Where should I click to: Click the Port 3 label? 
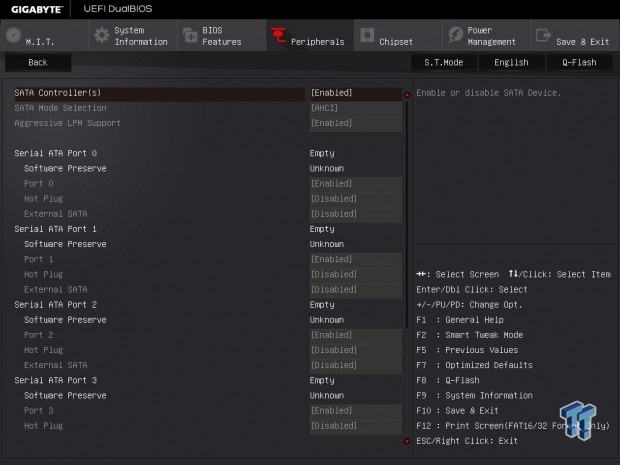pyautogui.click(x=39, y=410)
